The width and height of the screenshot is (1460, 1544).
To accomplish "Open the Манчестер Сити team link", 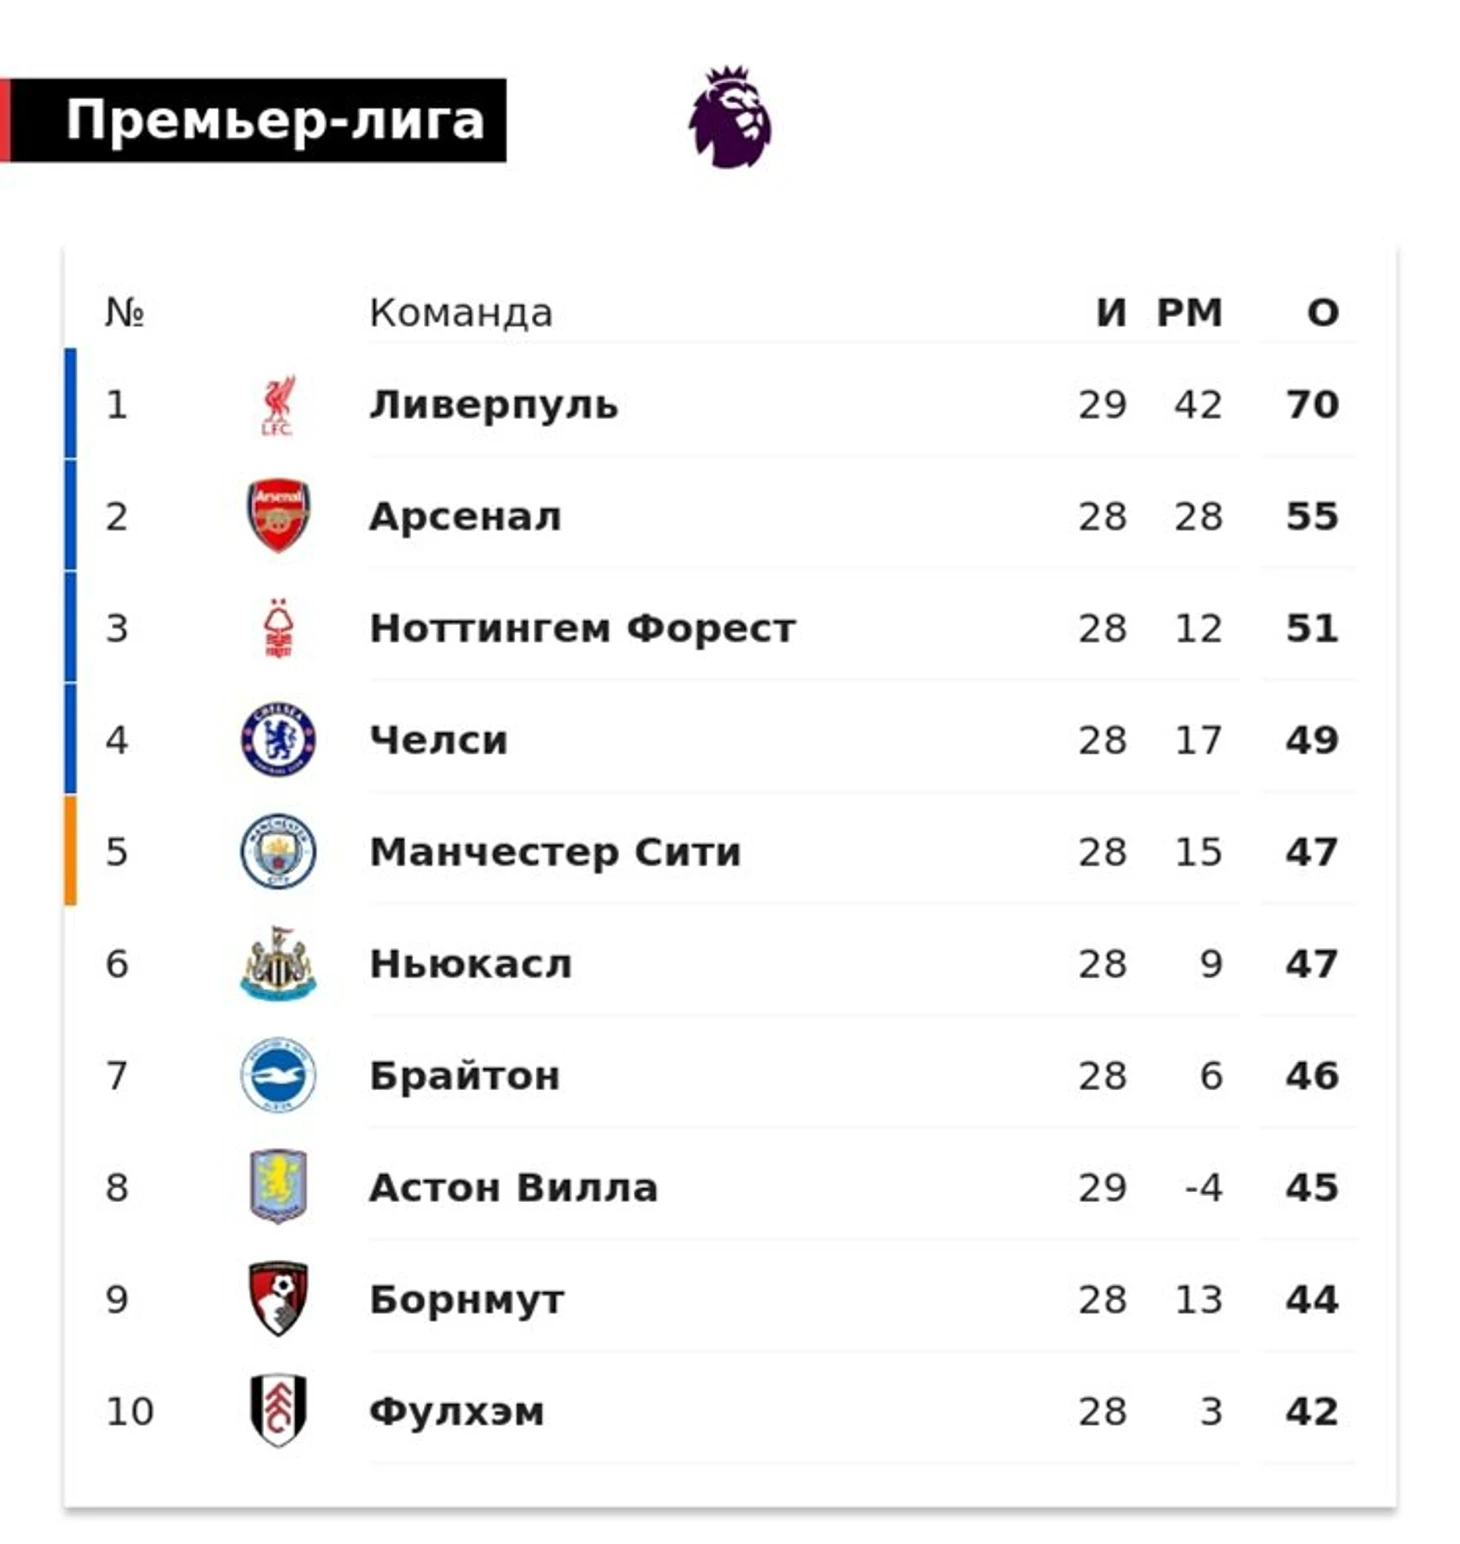I will 555,852.
